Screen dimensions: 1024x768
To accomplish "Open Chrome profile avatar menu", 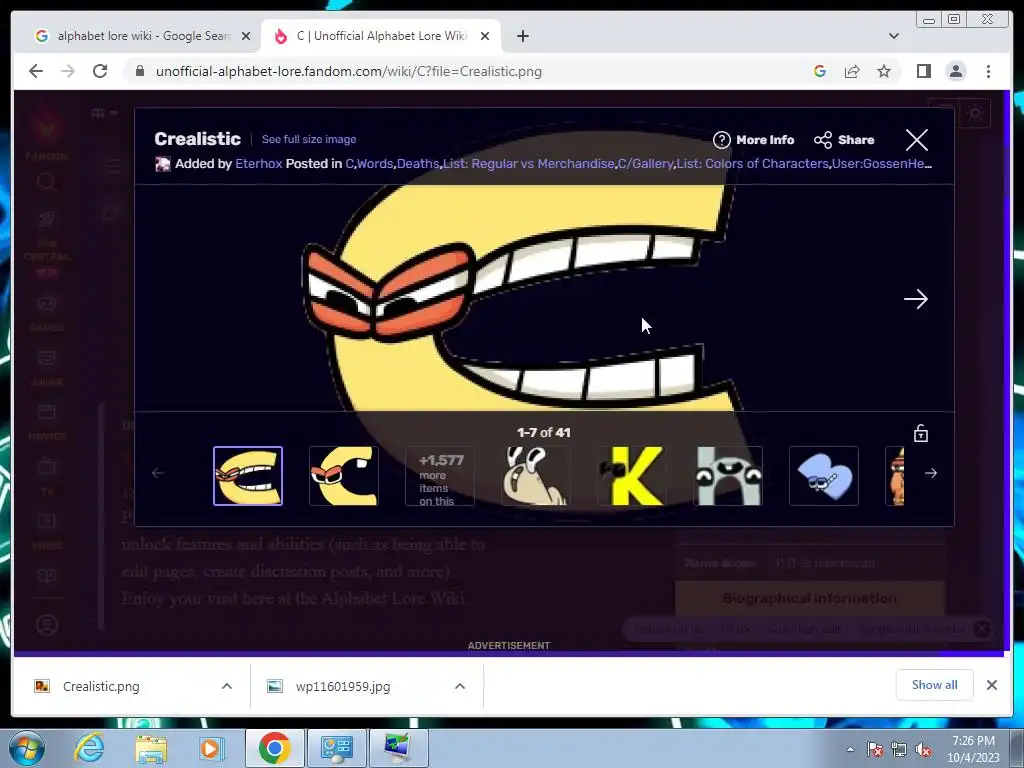I will pyautogui.click(x=956, y=71).
